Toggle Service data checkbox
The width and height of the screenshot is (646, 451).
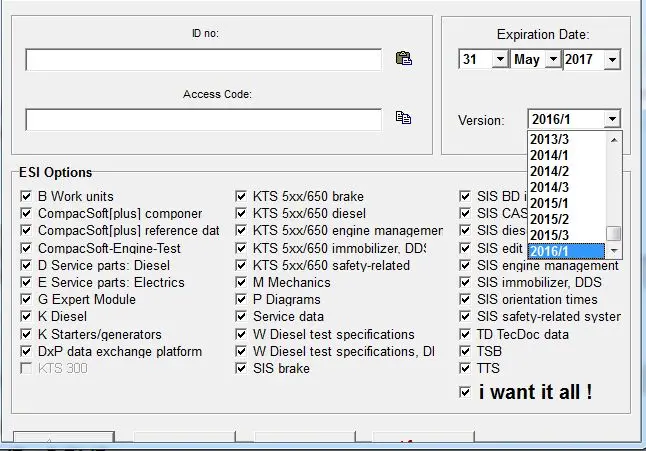[x=241, y=316]
